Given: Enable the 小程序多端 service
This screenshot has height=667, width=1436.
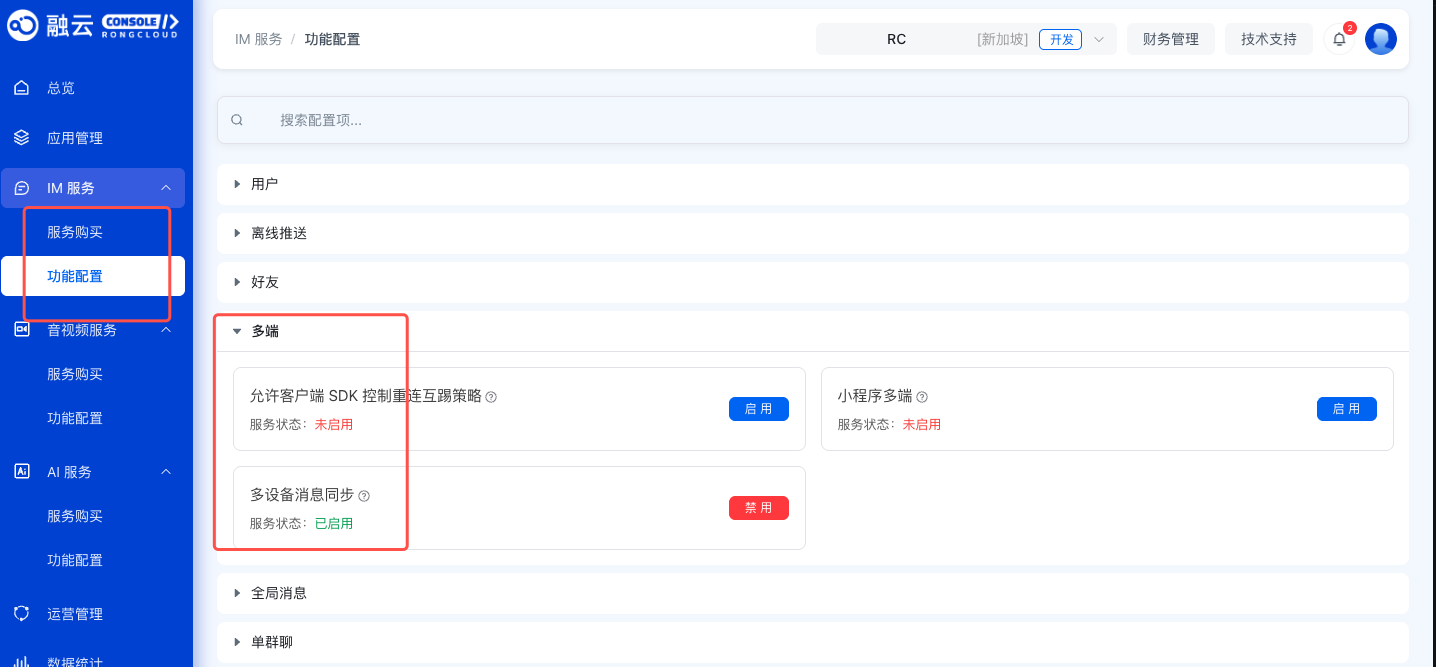Looking at the screenshot, I should (1346, 409).
